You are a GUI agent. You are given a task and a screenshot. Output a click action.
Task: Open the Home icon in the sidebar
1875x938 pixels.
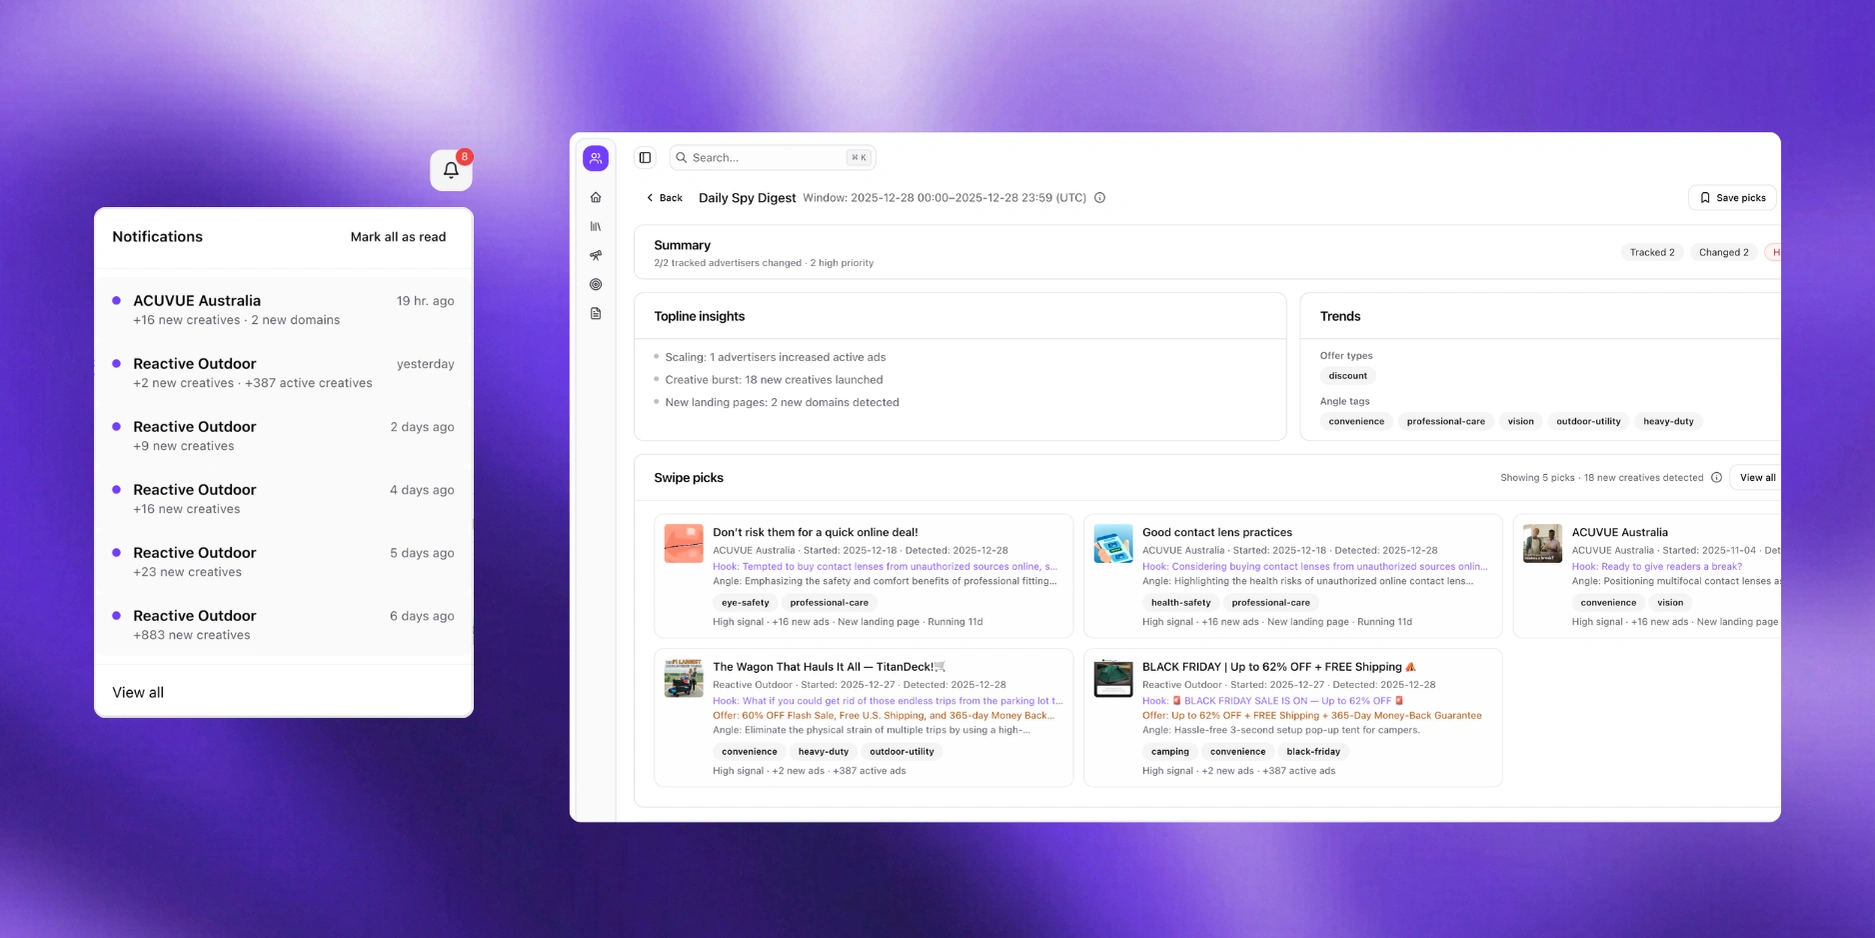point(596,197)
